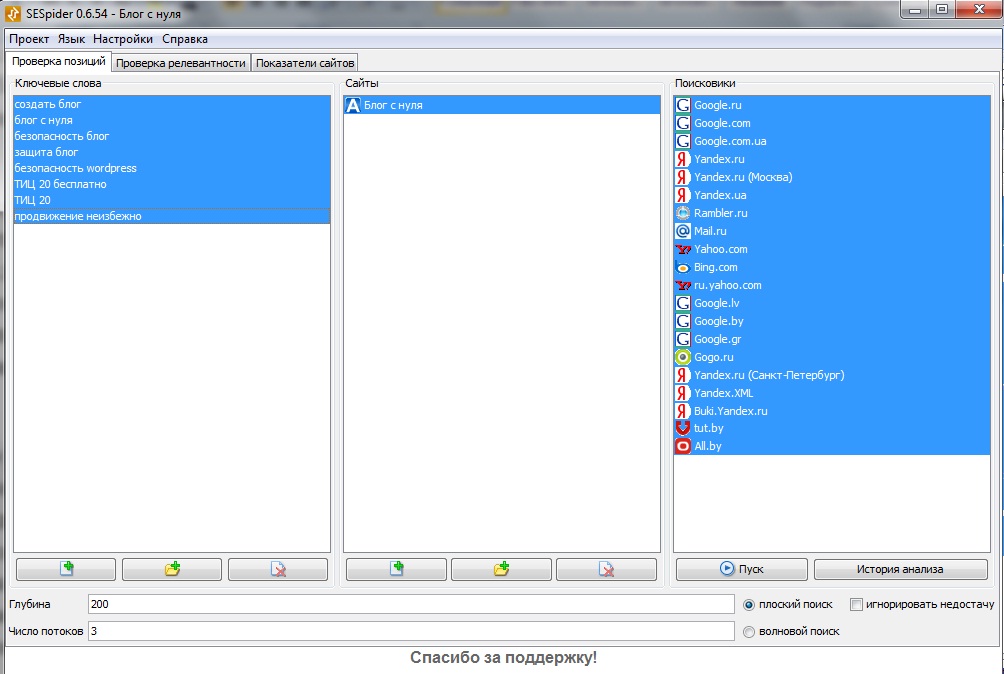Click the Глубина input field
The width and height of the screenshot is (1004, 674).
[410, 604]
